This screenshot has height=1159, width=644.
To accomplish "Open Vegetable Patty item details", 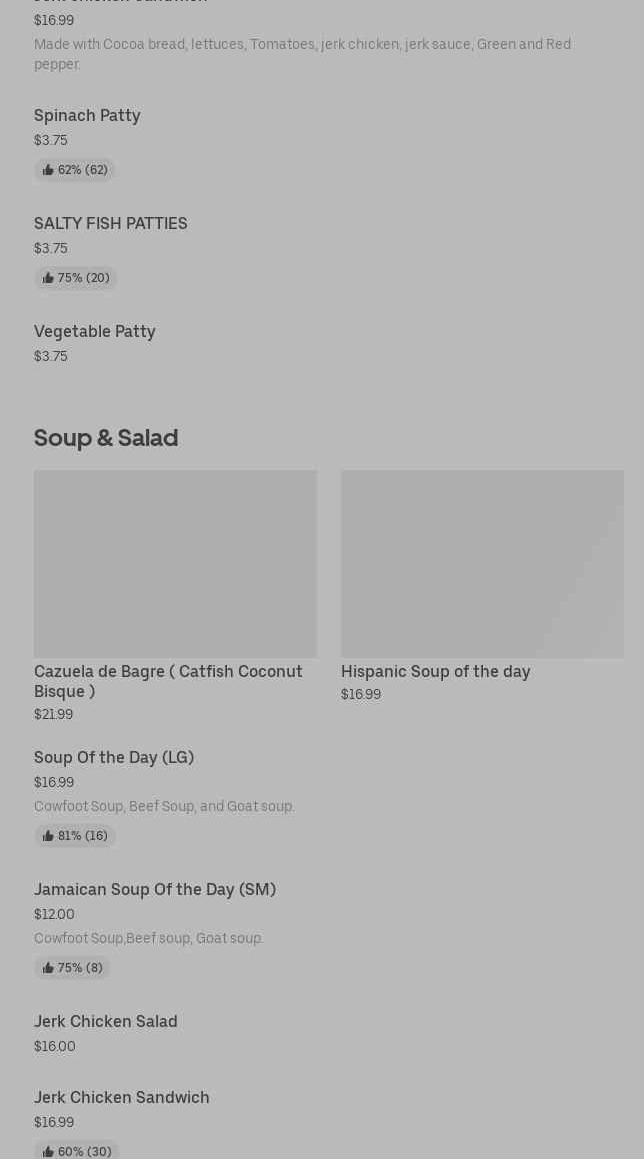I will [95, 332].
